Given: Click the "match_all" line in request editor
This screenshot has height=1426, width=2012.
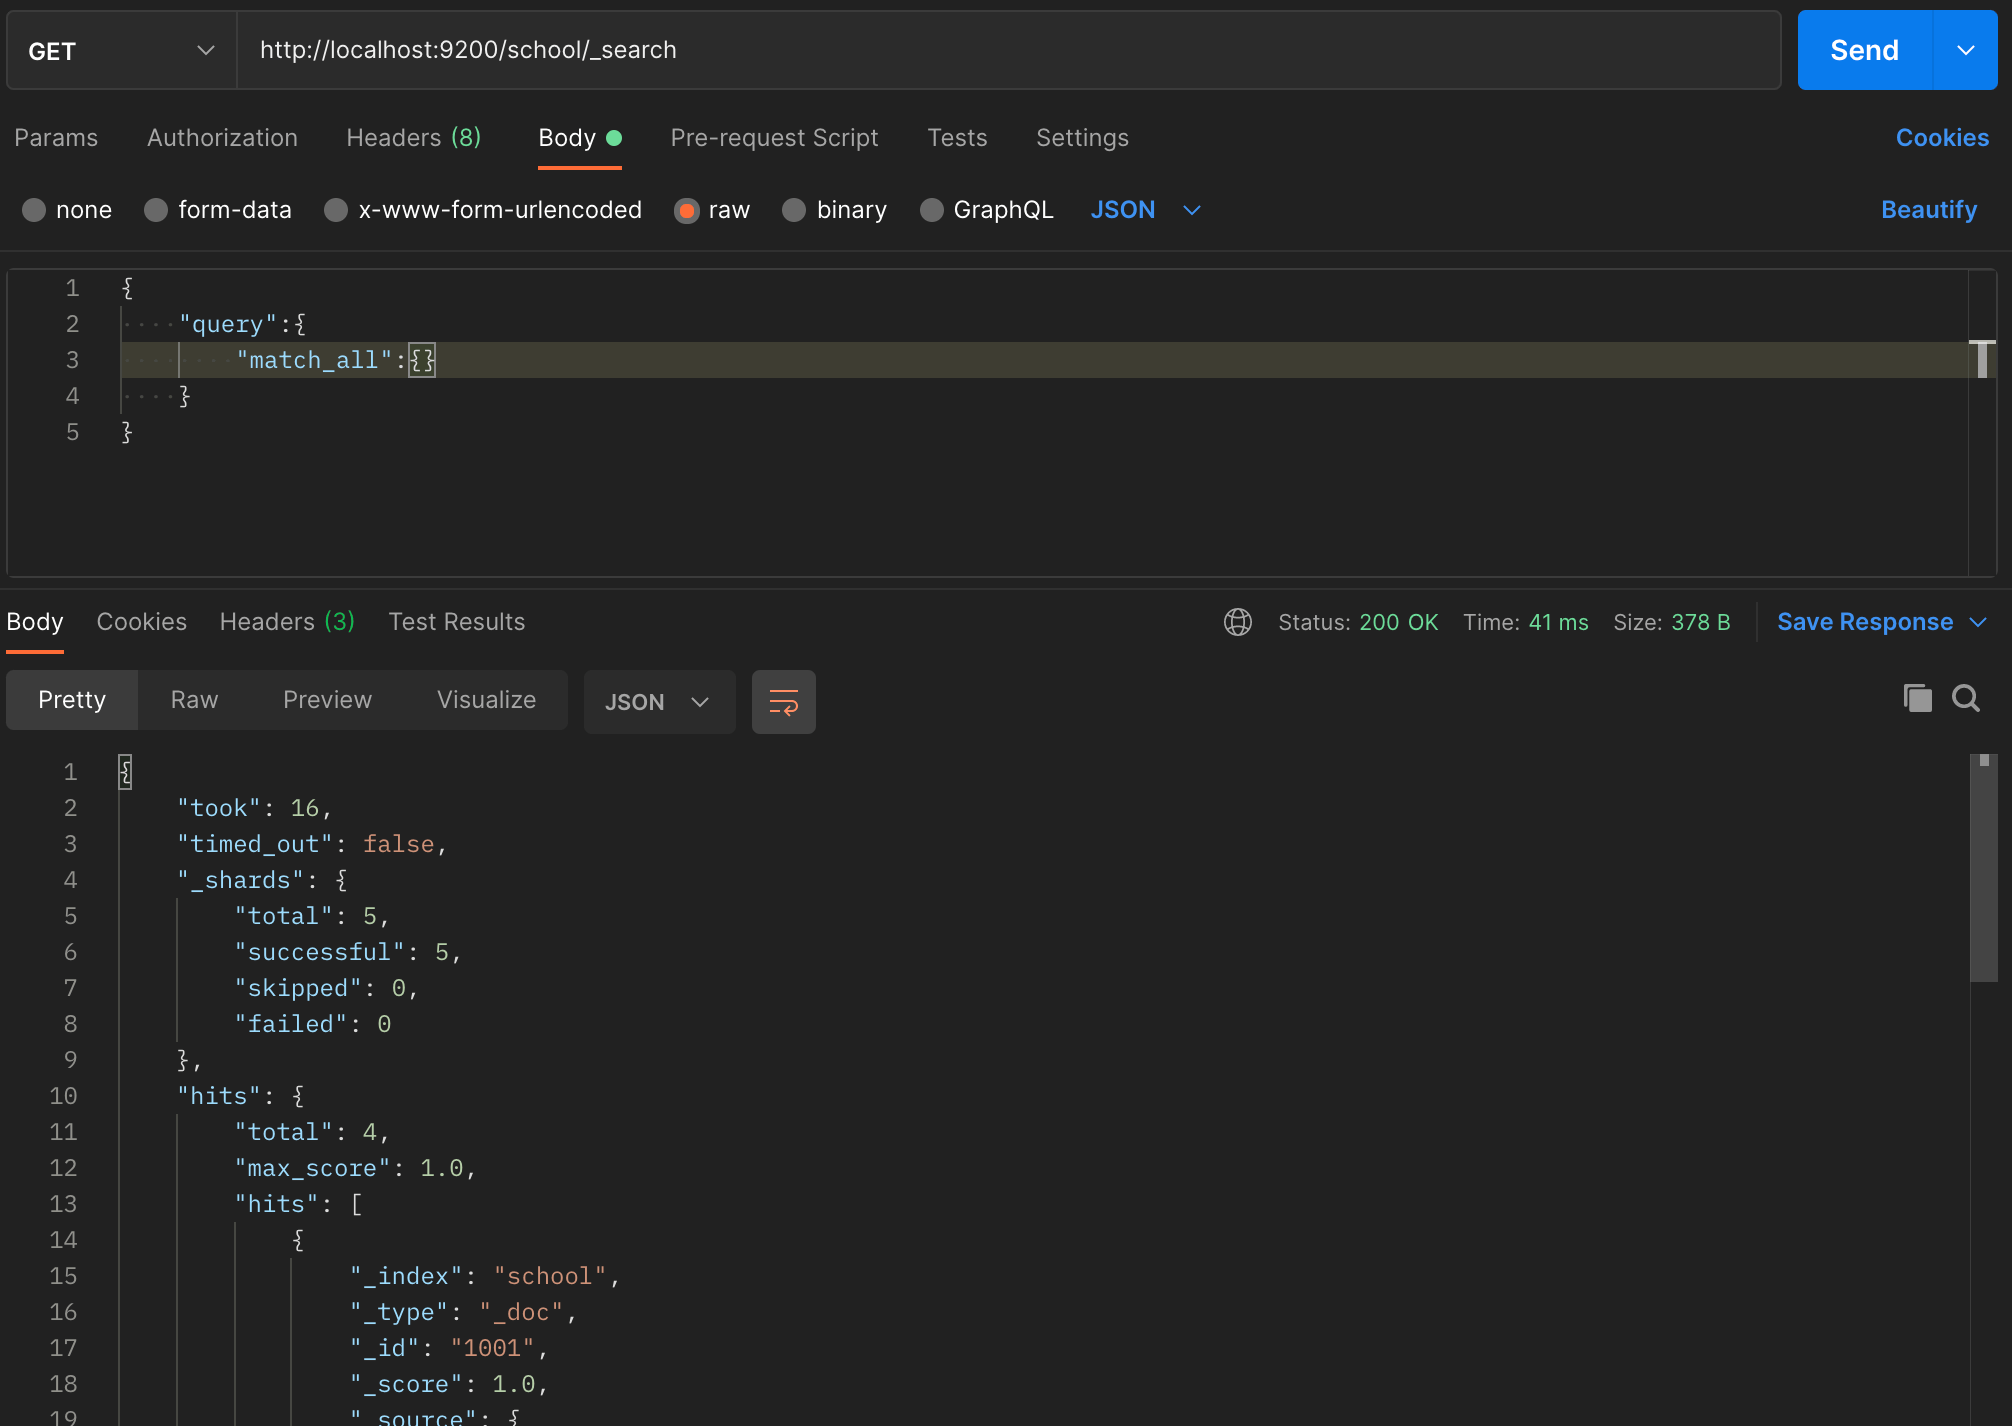Looking at the screenshot, I should coord(1043,360).
